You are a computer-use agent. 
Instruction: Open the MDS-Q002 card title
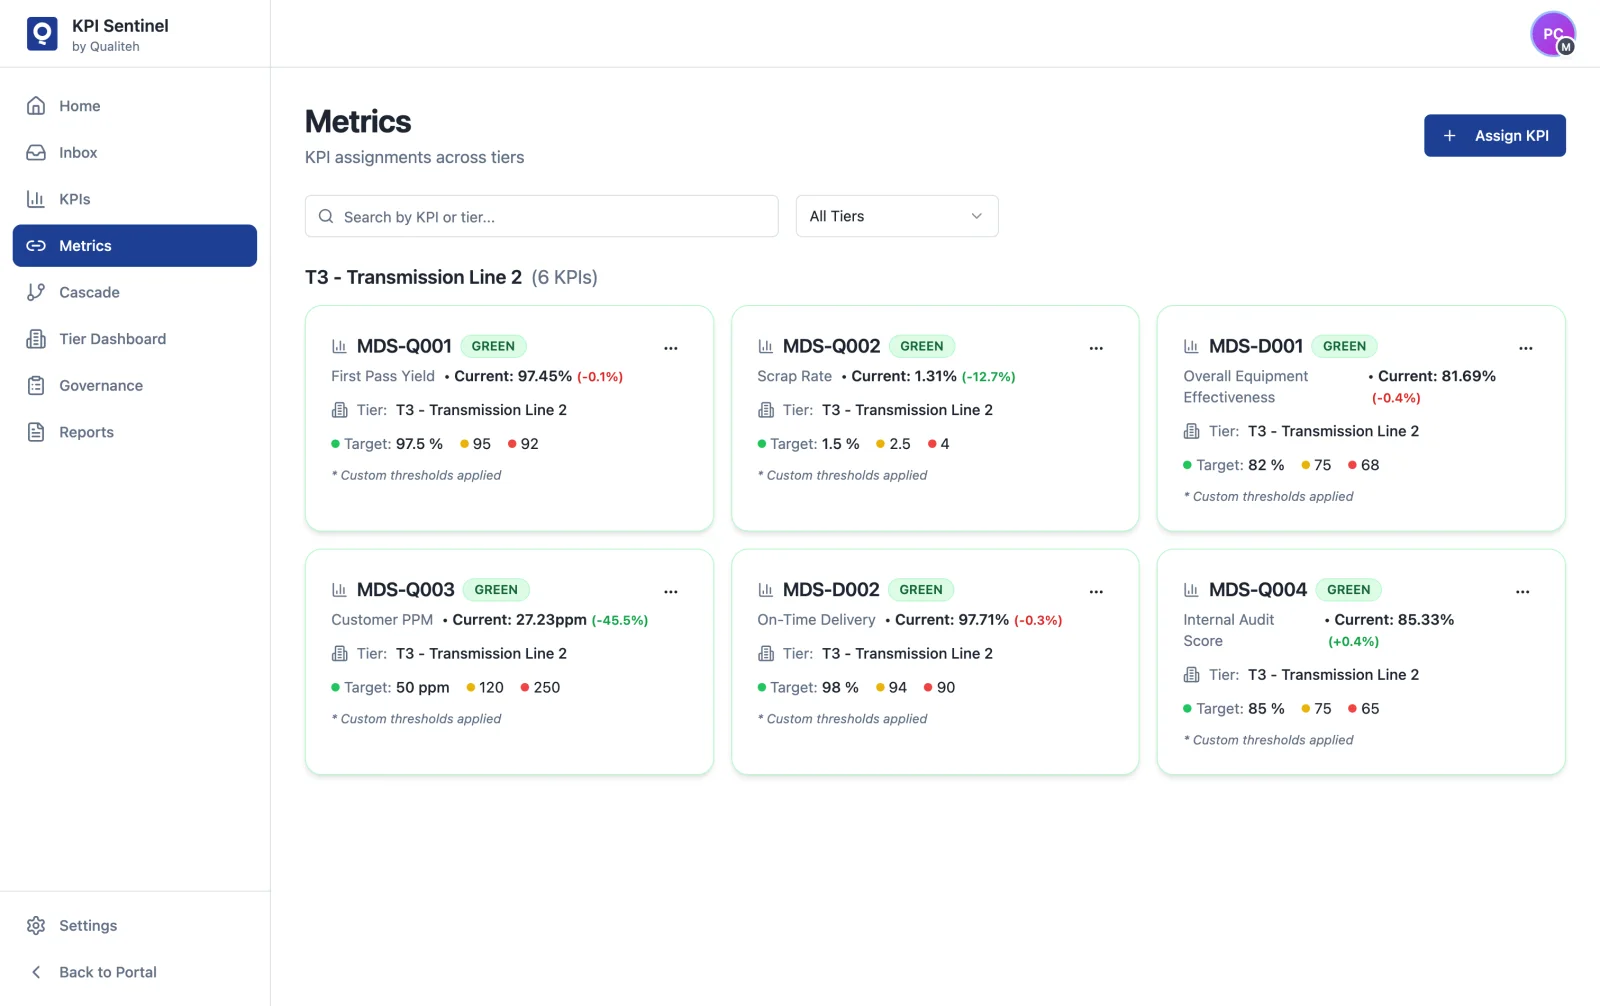[x=831, y=346]
